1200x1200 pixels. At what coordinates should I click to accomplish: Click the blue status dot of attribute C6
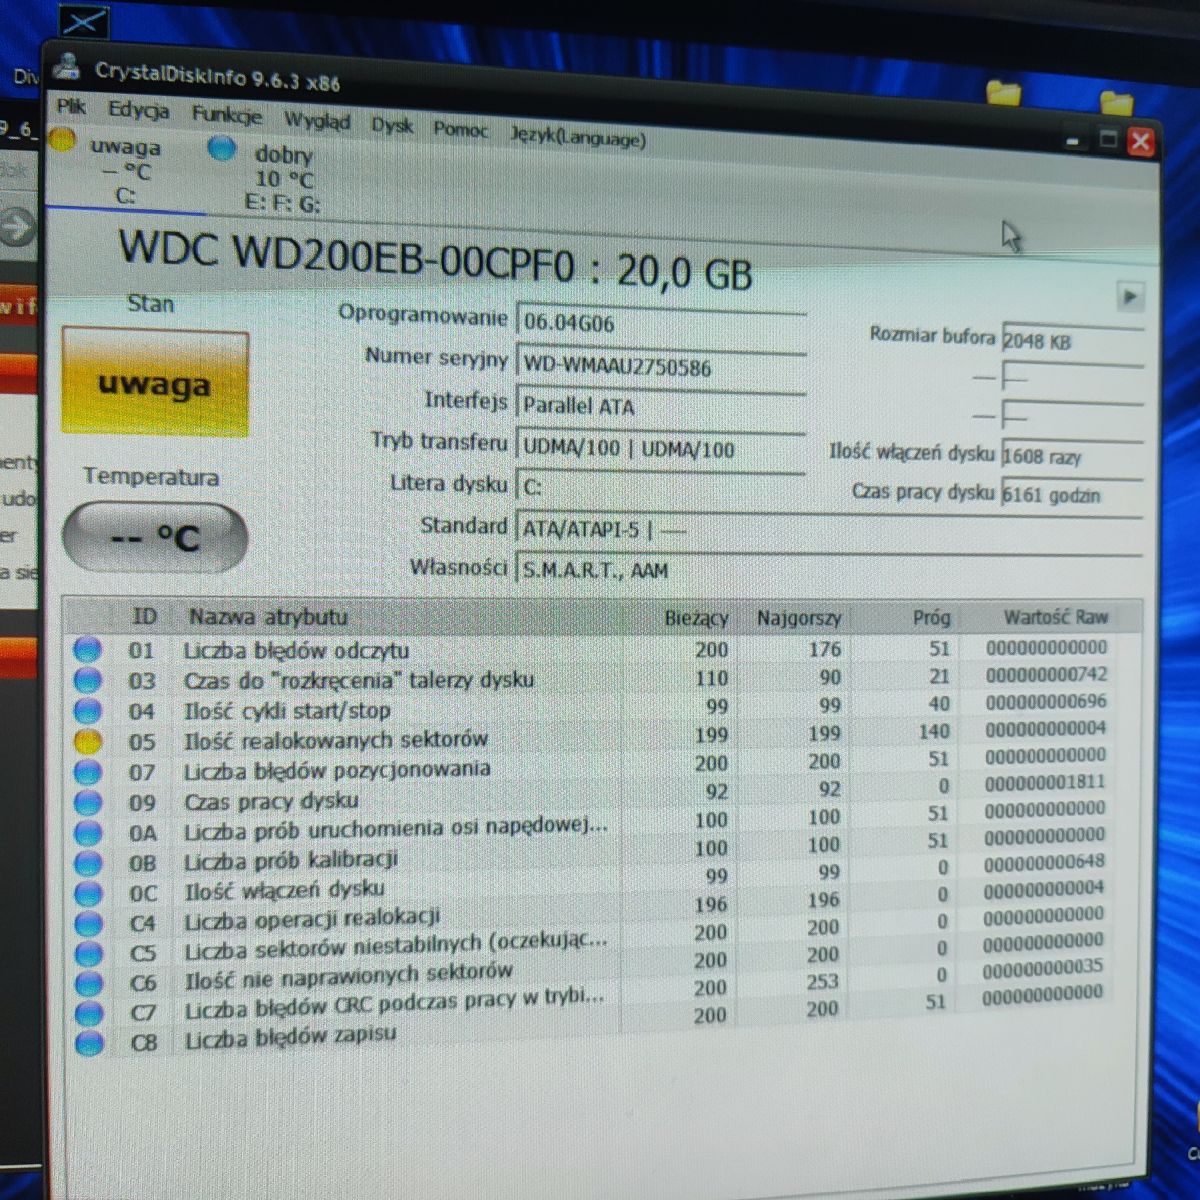pyautogui.click(x=89, y=982)
